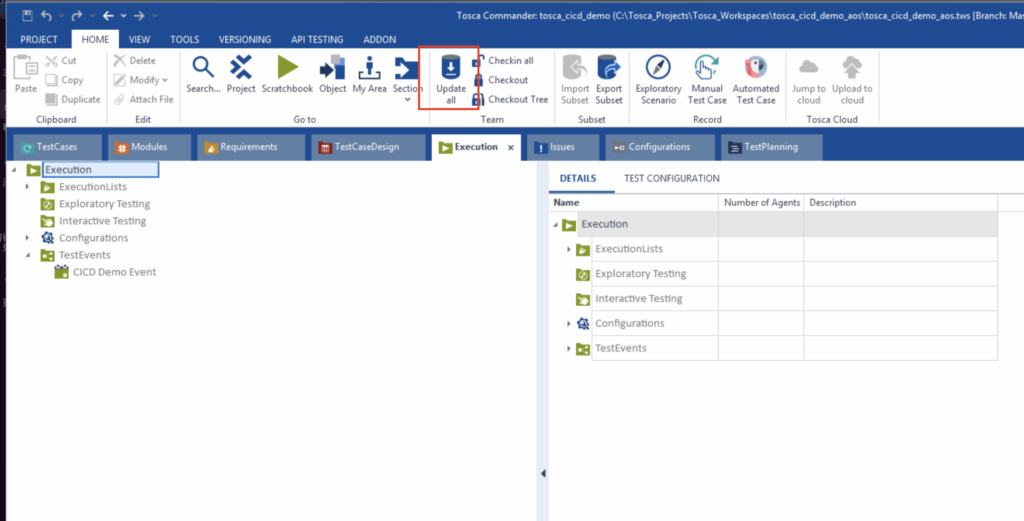The image size is (1024, 521).
Task: Expand Configurations in left tree
Action: pos(27,238)
